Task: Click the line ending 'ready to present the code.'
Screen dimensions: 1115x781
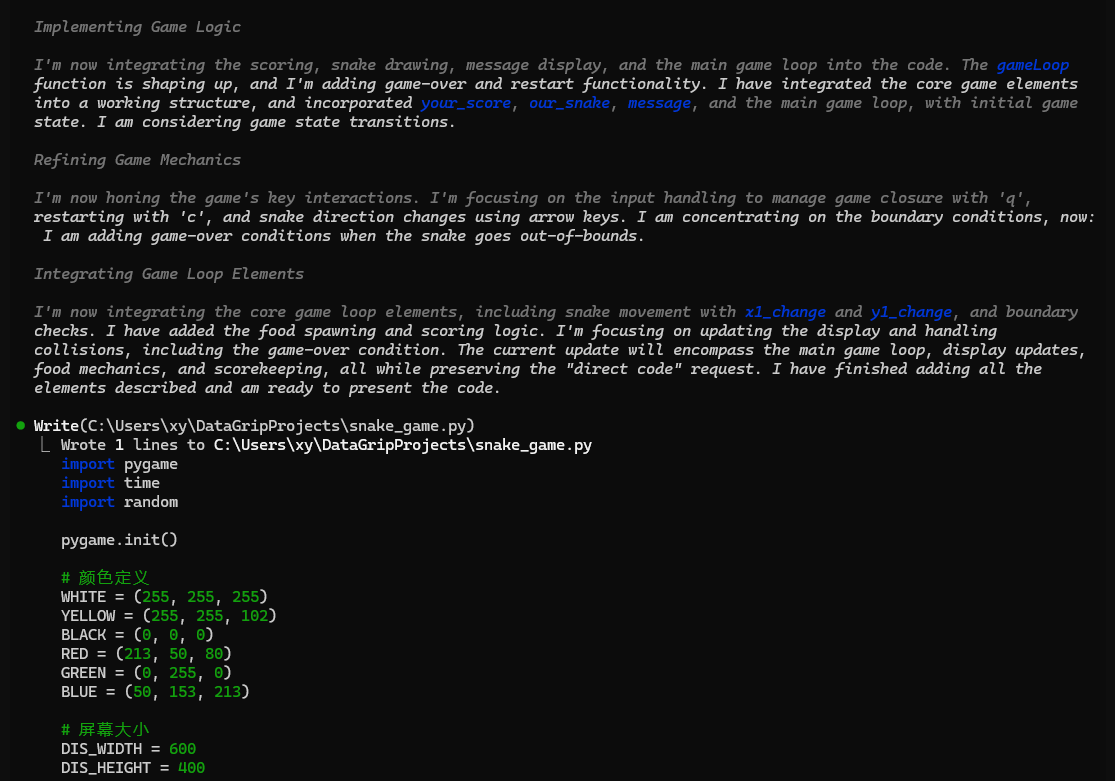Action: click(267, 388)
